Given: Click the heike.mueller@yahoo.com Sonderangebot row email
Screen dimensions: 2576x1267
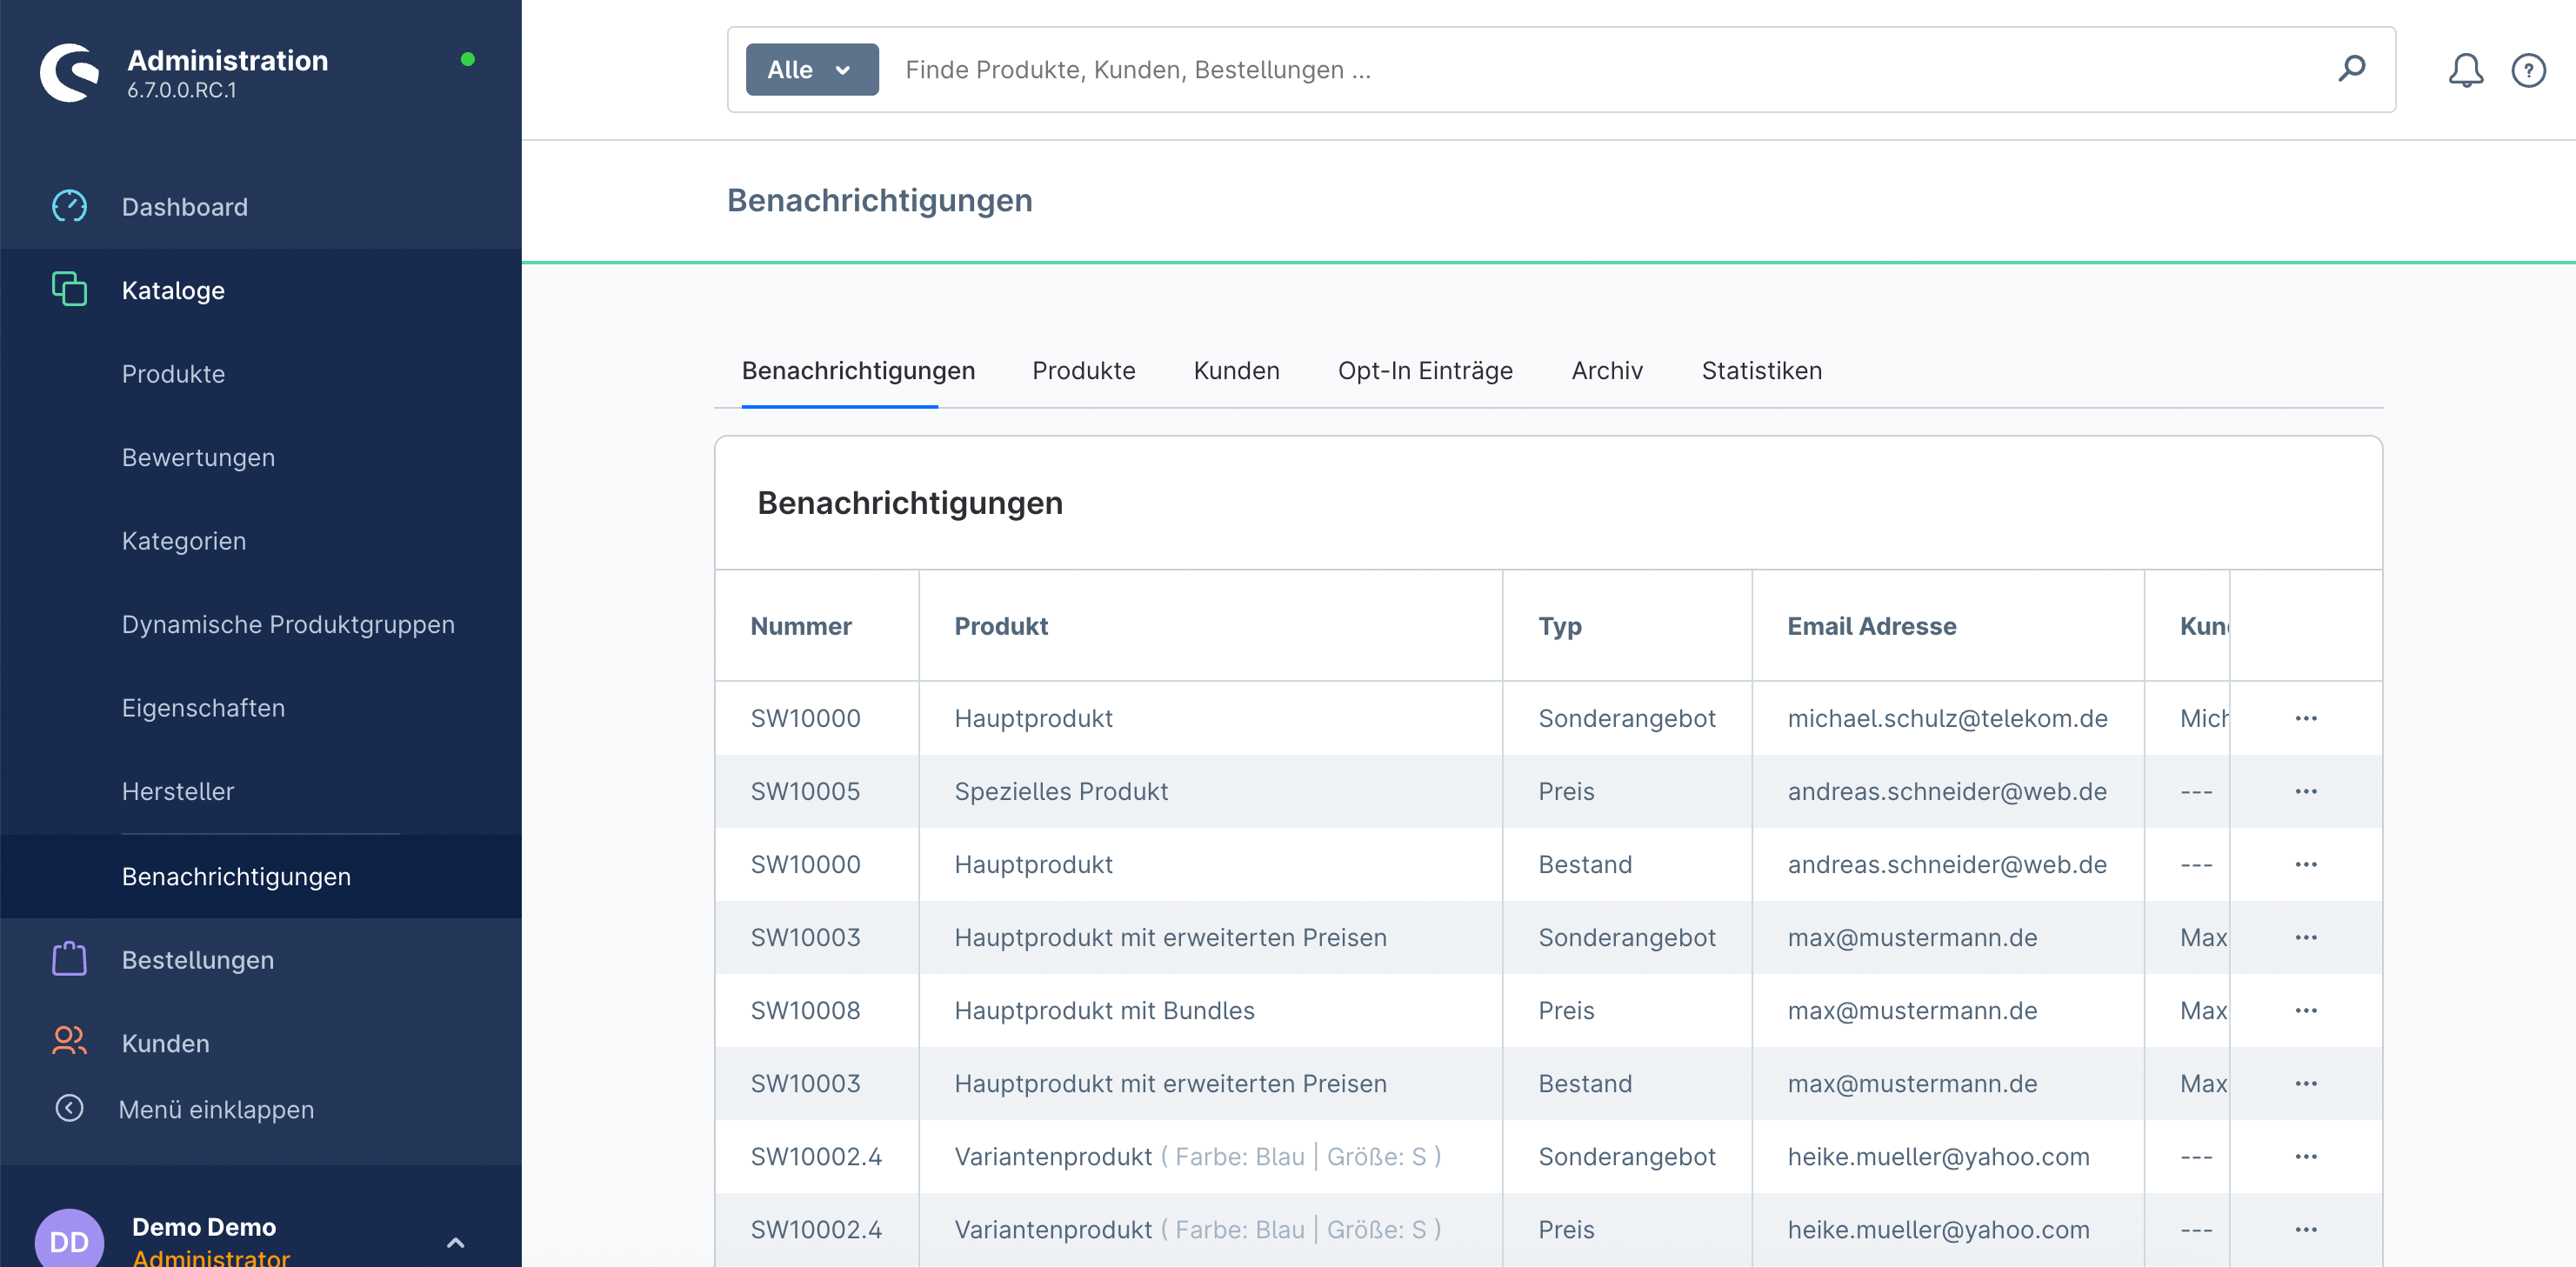Looking at the screenshot, I should [1938, 1156].
